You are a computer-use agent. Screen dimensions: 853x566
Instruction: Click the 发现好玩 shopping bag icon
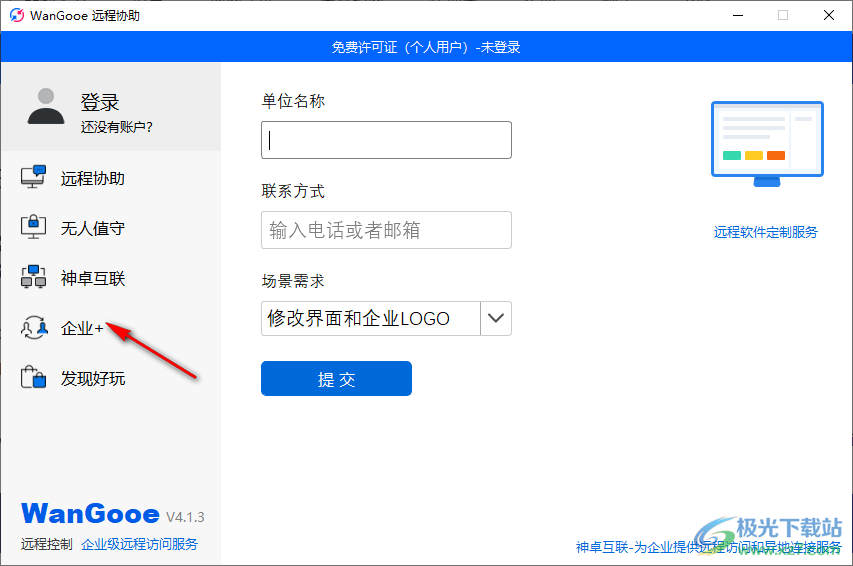33,377
